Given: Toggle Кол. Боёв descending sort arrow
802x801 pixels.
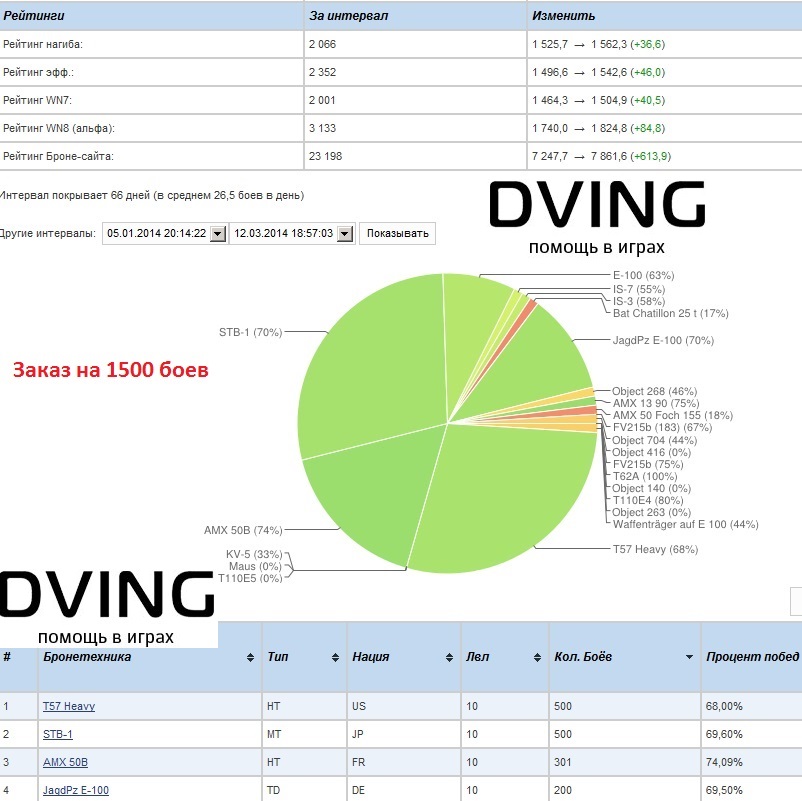Looking at the screenshot, I should 688,658.
